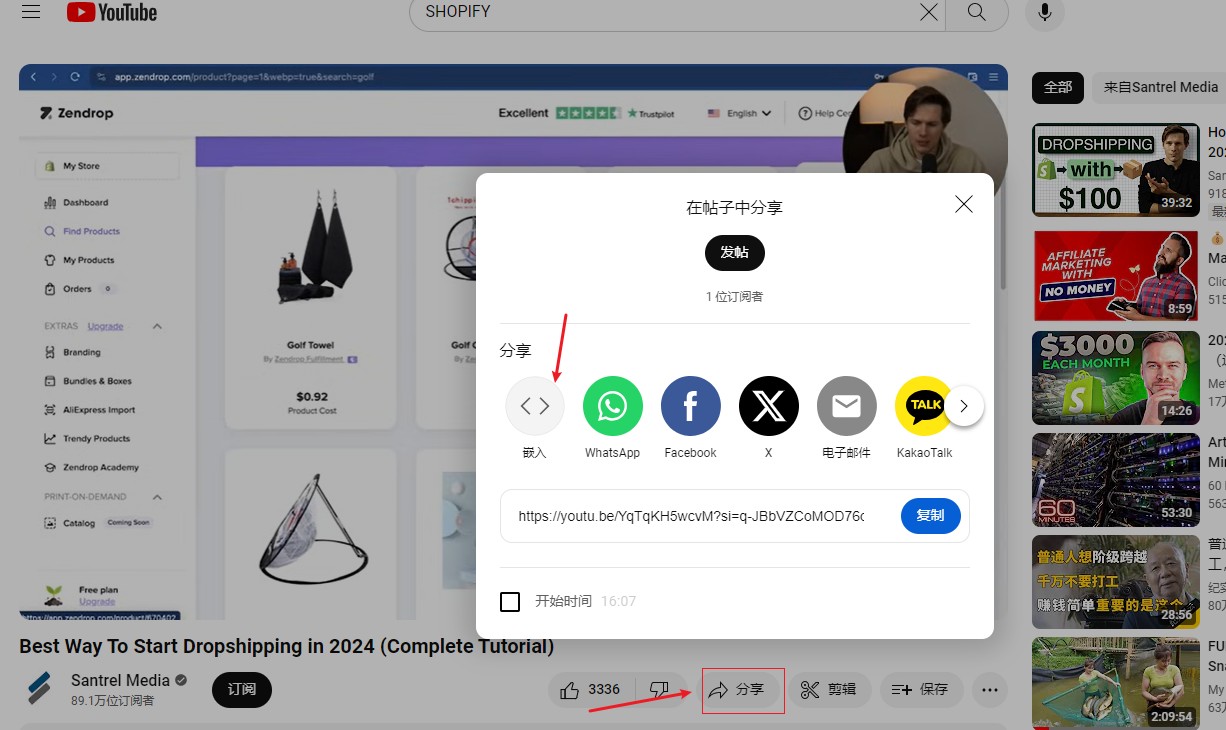Close the share dialog
The image size is (1226, 730).
[964, 204]
